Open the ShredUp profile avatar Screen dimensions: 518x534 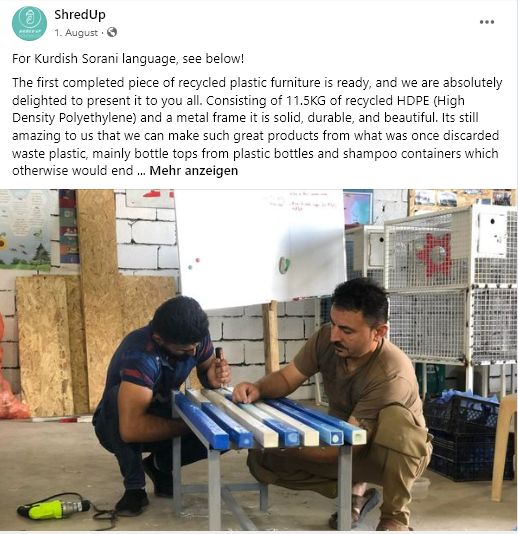pos(29,23)
